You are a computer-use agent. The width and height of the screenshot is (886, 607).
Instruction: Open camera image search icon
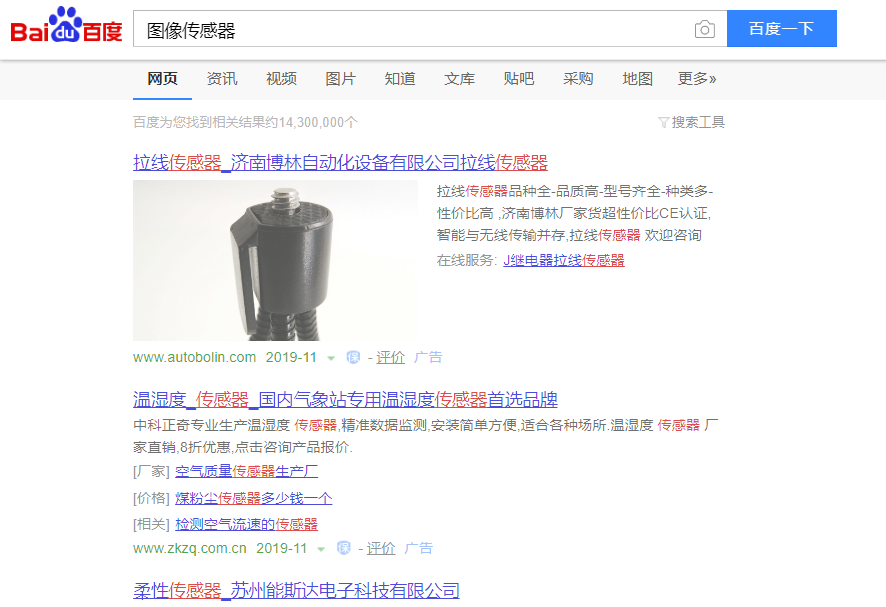click(x=704, y=29)
